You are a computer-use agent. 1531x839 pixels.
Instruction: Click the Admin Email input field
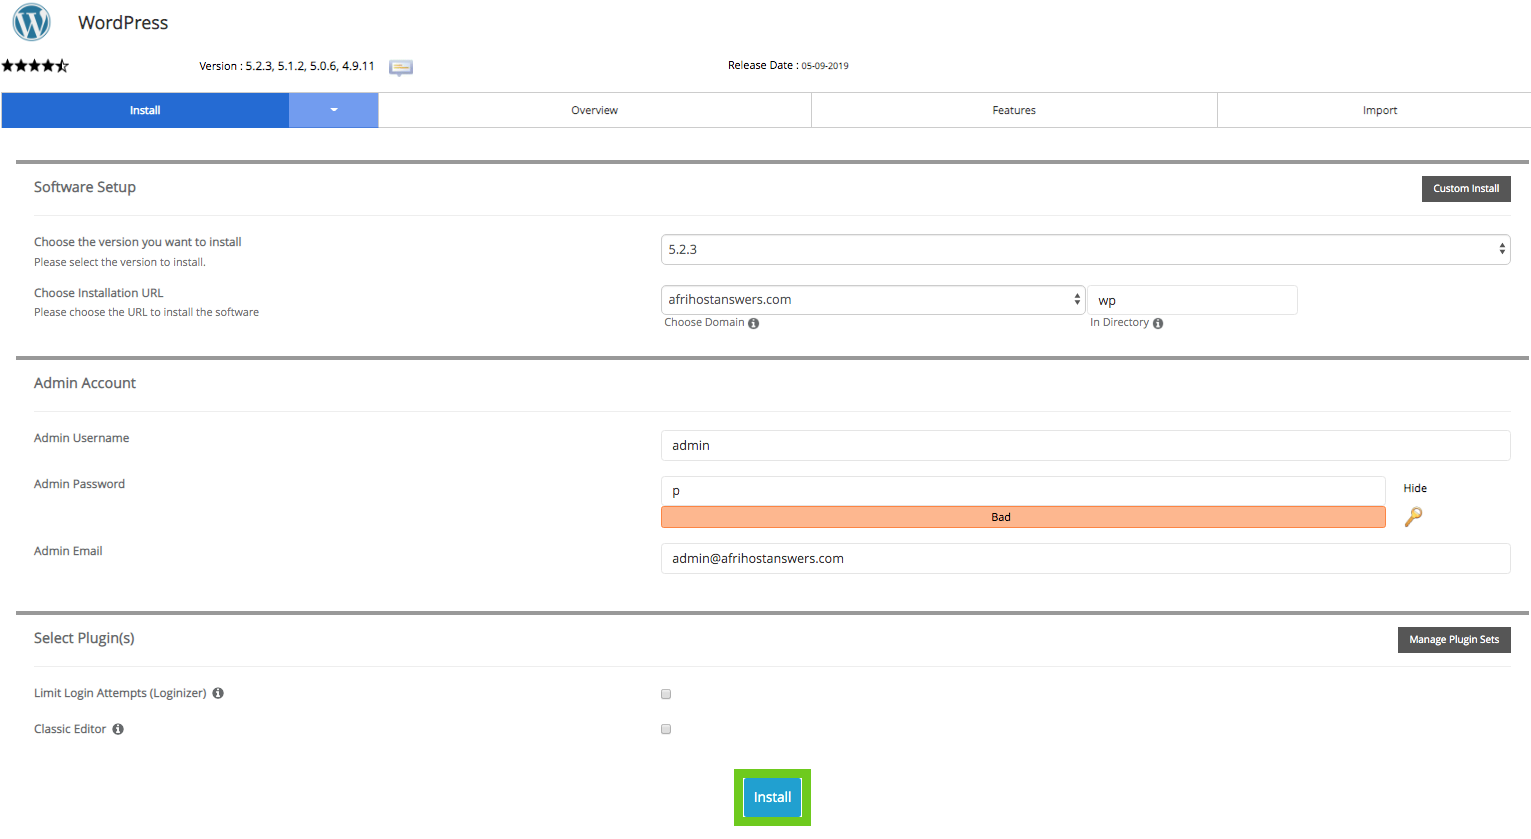tap(1085, 559)
